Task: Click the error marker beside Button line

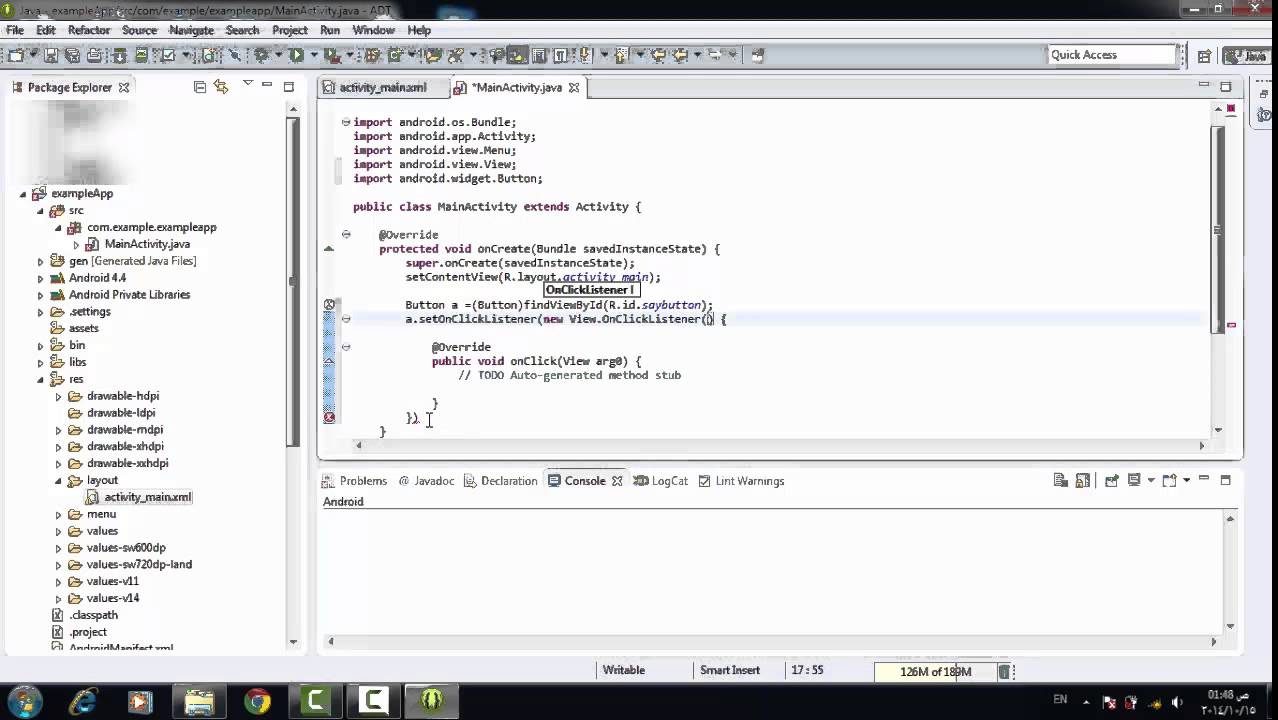Action: pos(329,305)
